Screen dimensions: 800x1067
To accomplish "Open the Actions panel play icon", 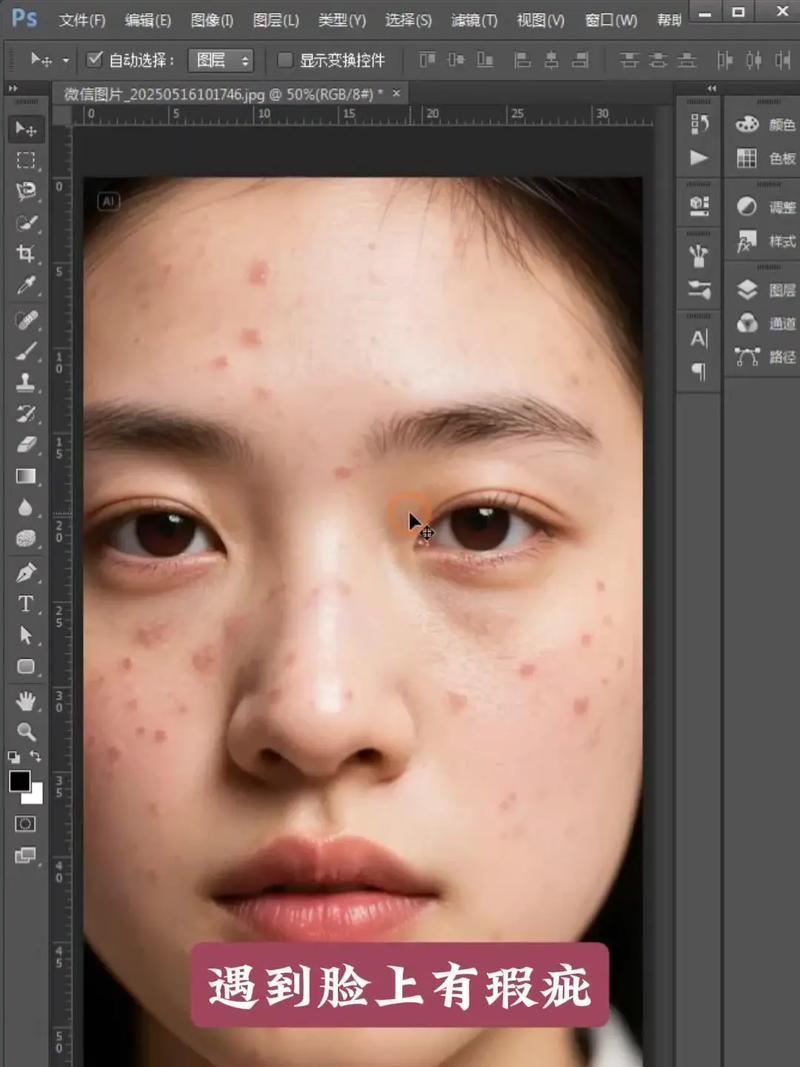I will point(699,158).
